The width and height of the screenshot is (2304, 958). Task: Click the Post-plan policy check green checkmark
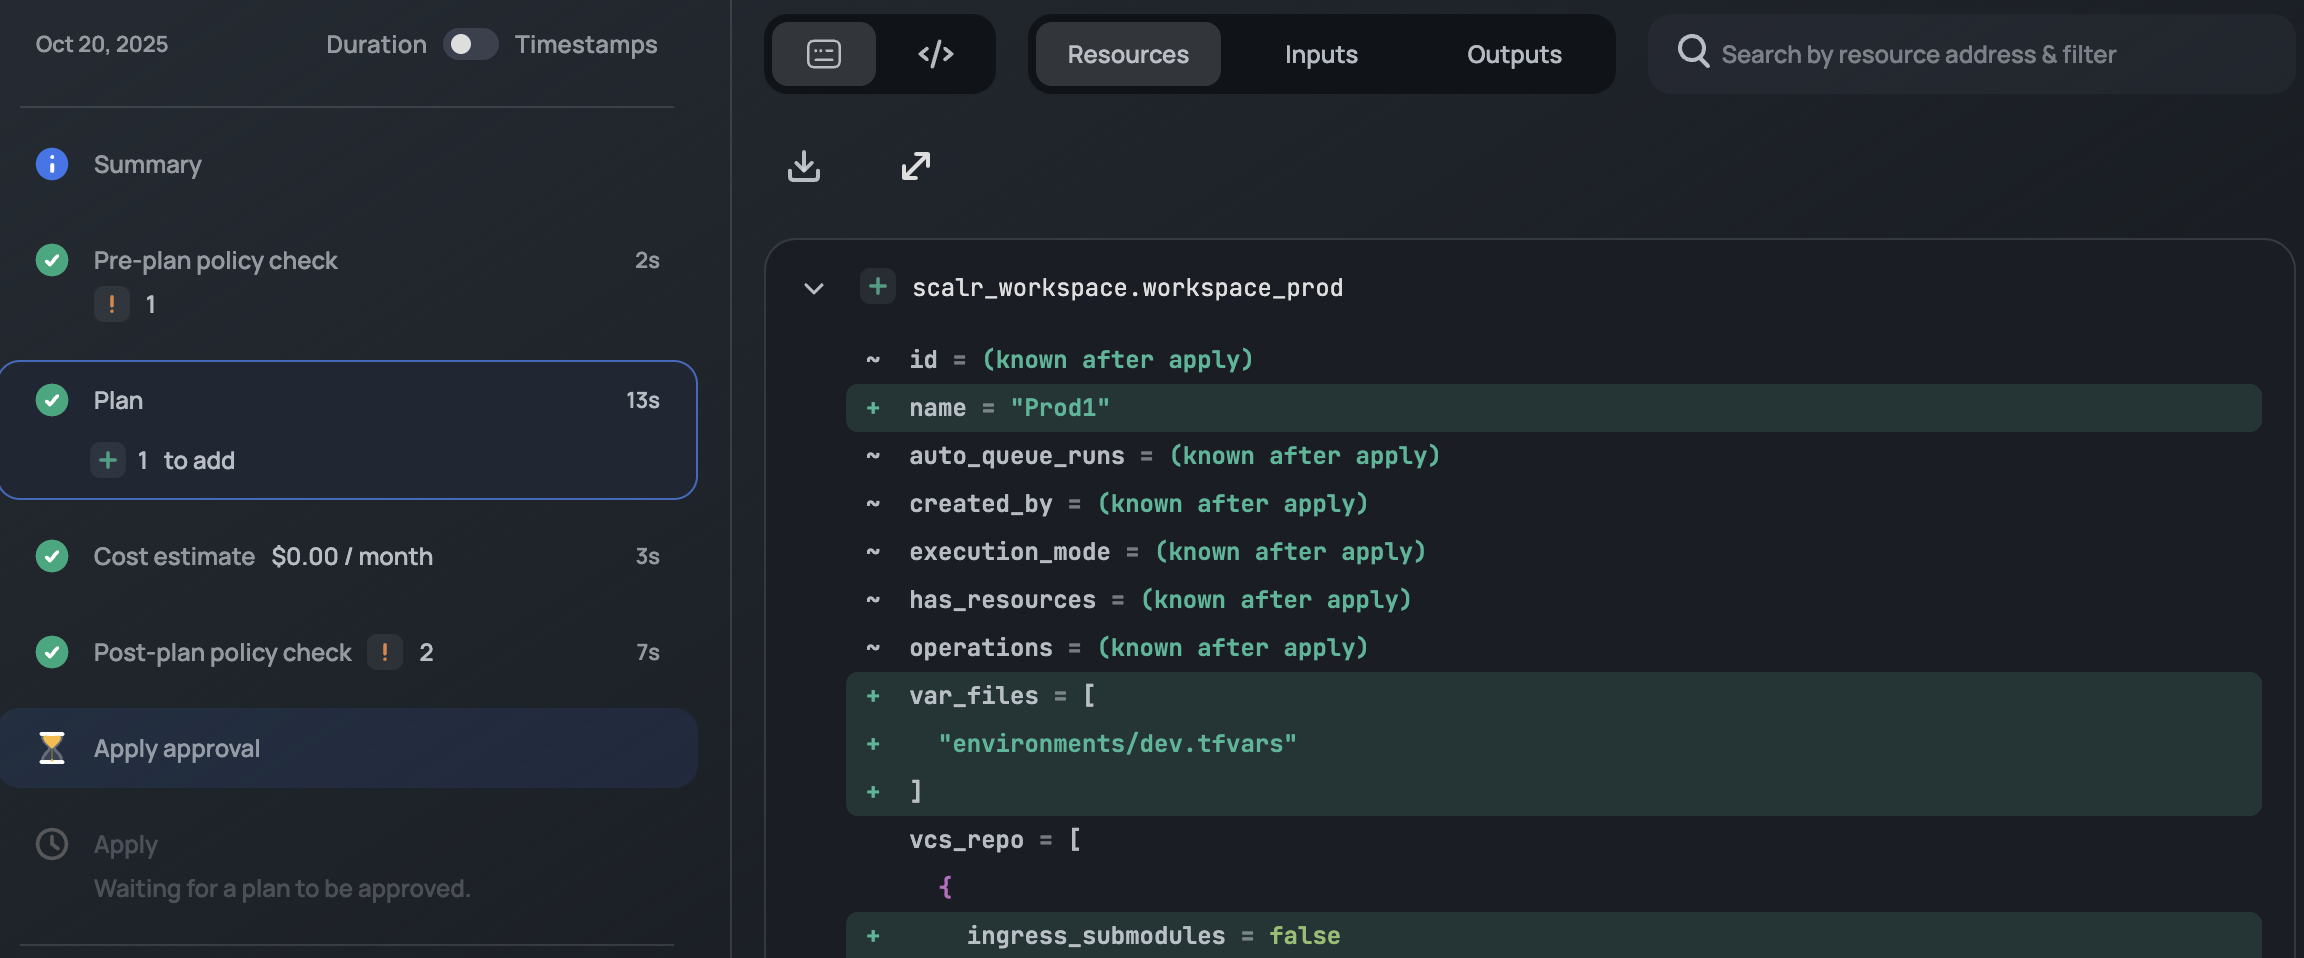point(52,652)
